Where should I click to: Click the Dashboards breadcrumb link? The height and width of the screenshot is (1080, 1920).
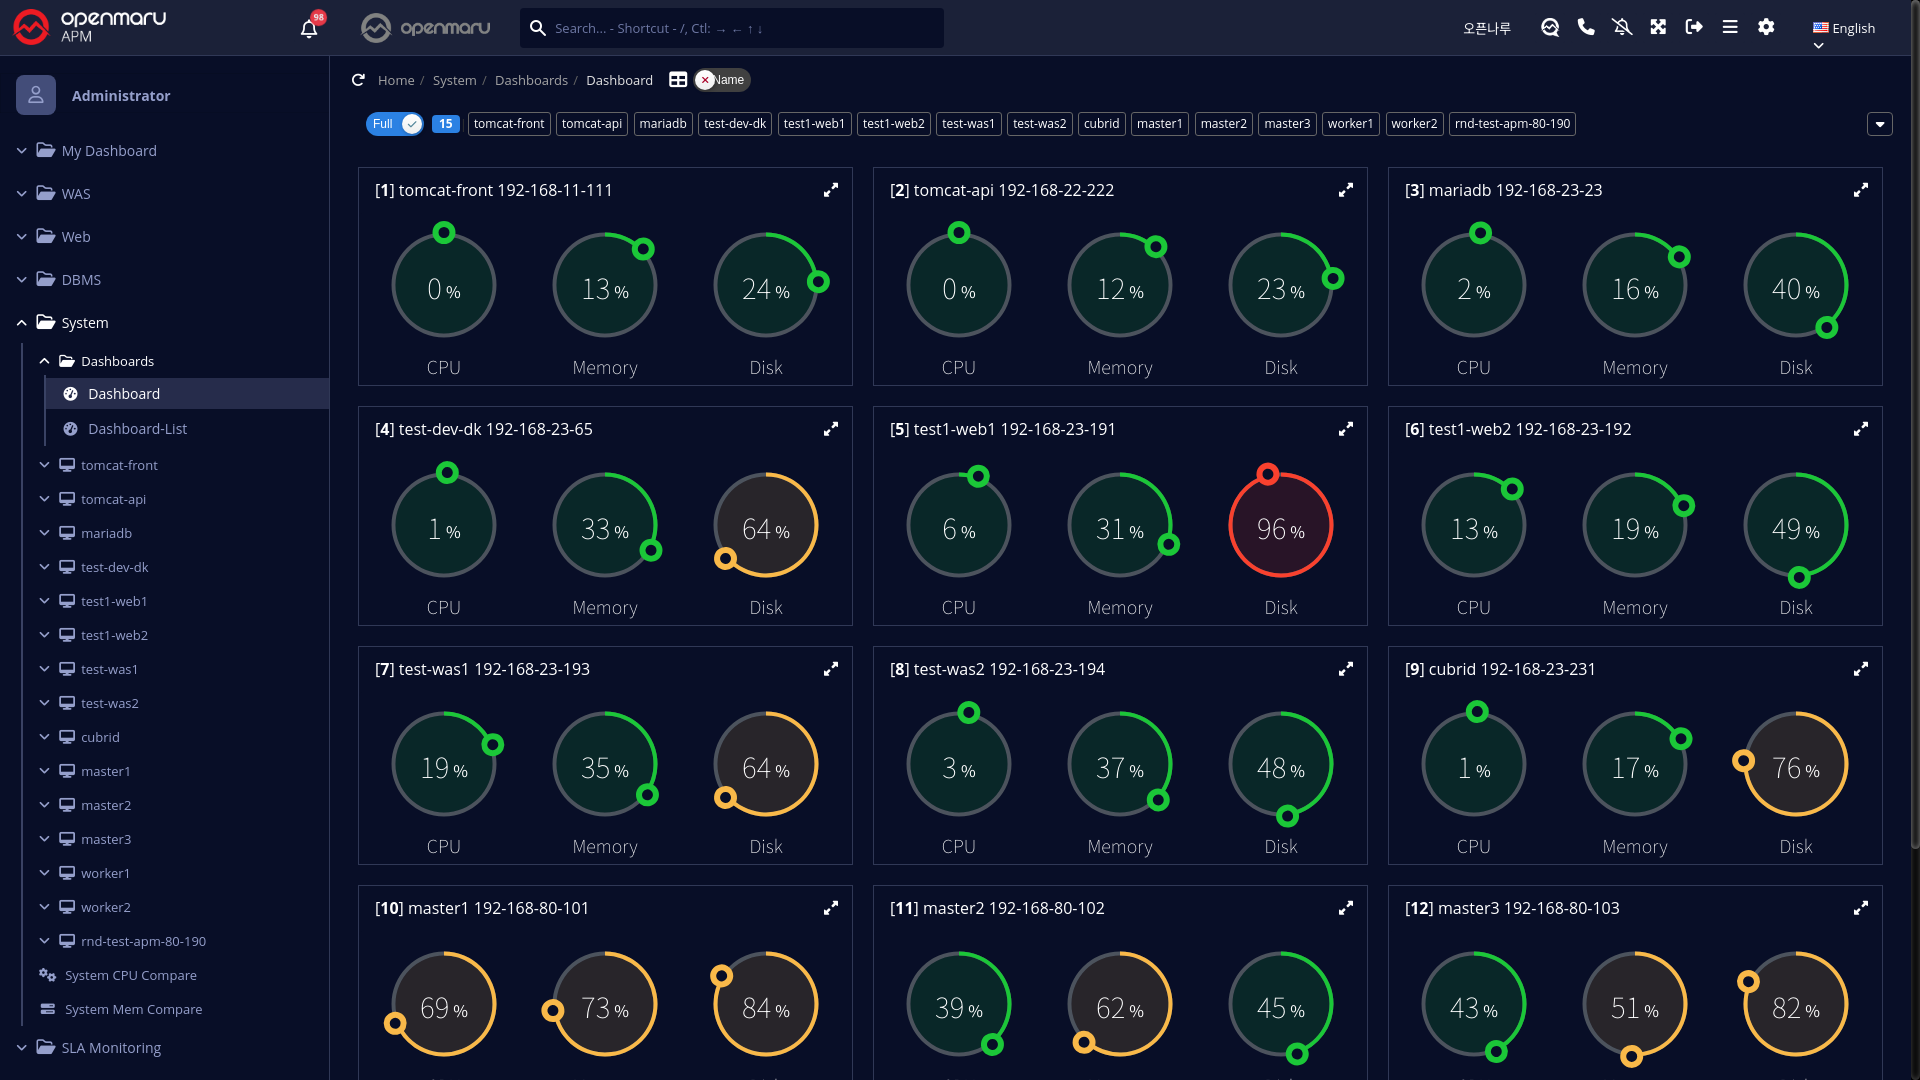click(531, 80)
